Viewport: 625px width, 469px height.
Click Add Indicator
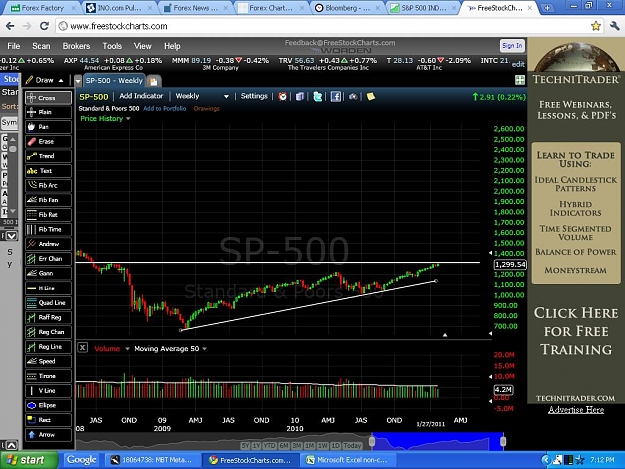click(141, 96)
